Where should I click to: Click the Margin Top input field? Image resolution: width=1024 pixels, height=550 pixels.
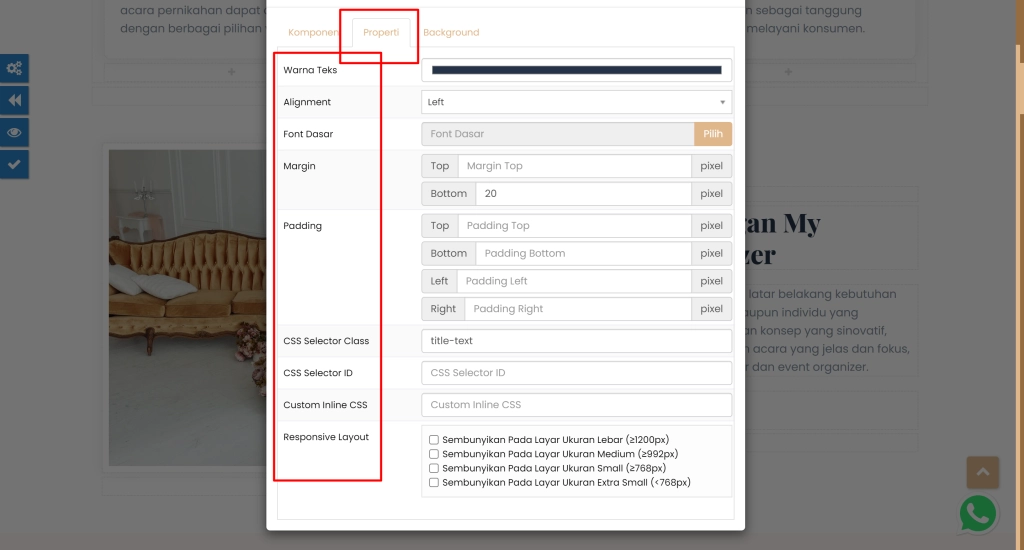click(x=574, y=166)
